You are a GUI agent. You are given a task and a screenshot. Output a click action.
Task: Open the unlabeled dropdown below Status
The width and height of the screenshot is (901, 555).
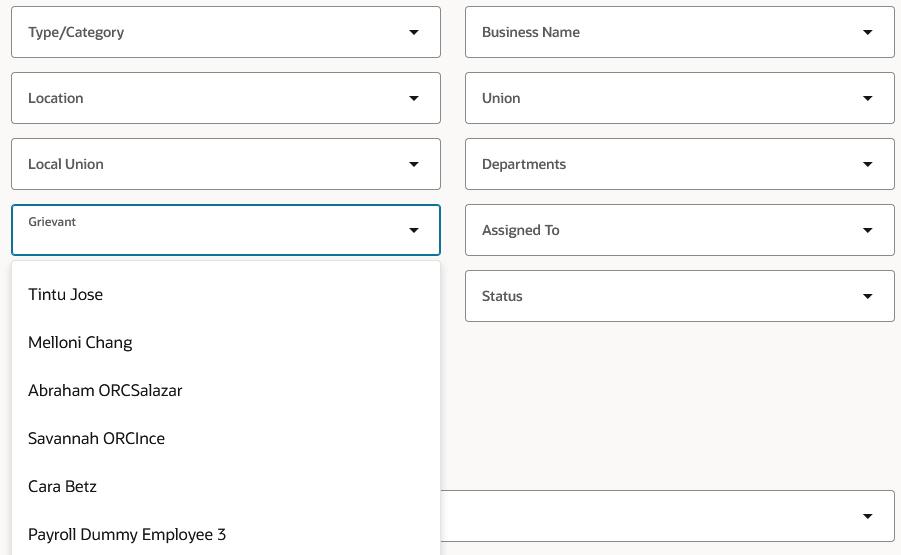point(667,516)
